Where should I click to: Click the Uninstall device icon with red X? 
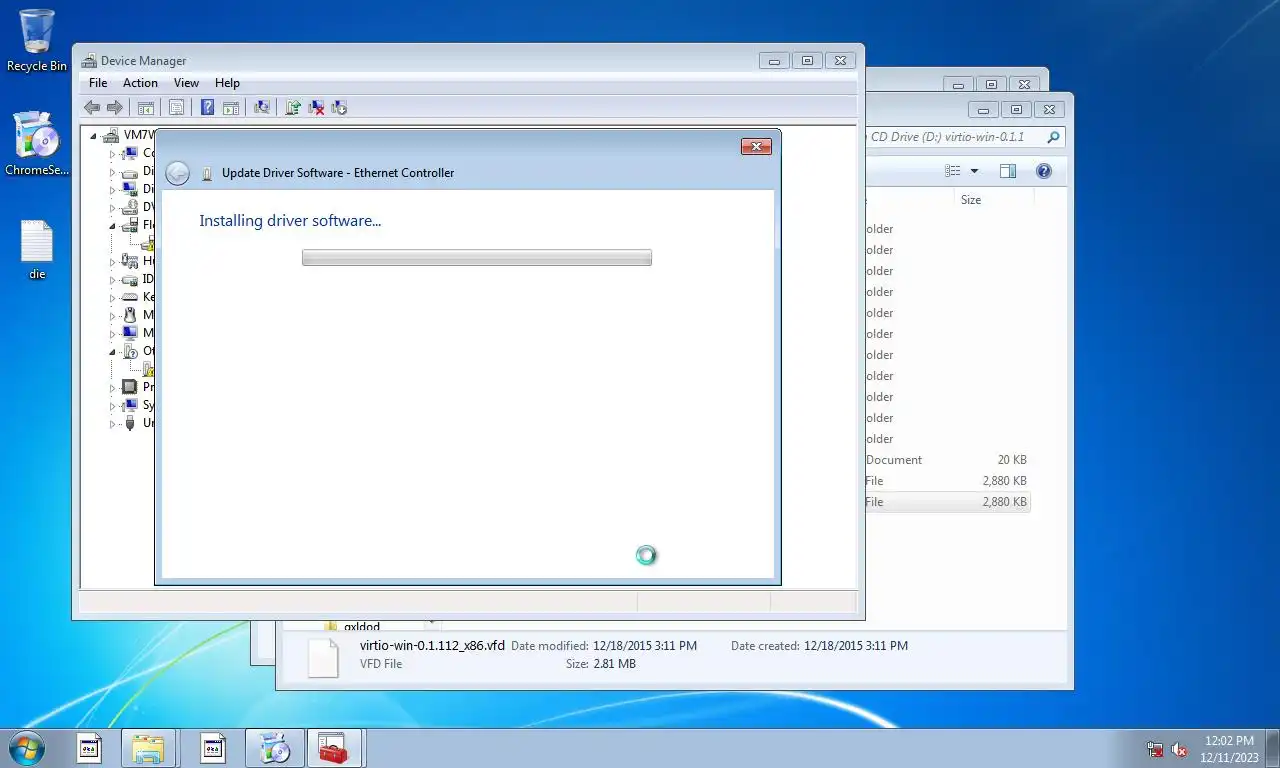click(x=316, y=107)
